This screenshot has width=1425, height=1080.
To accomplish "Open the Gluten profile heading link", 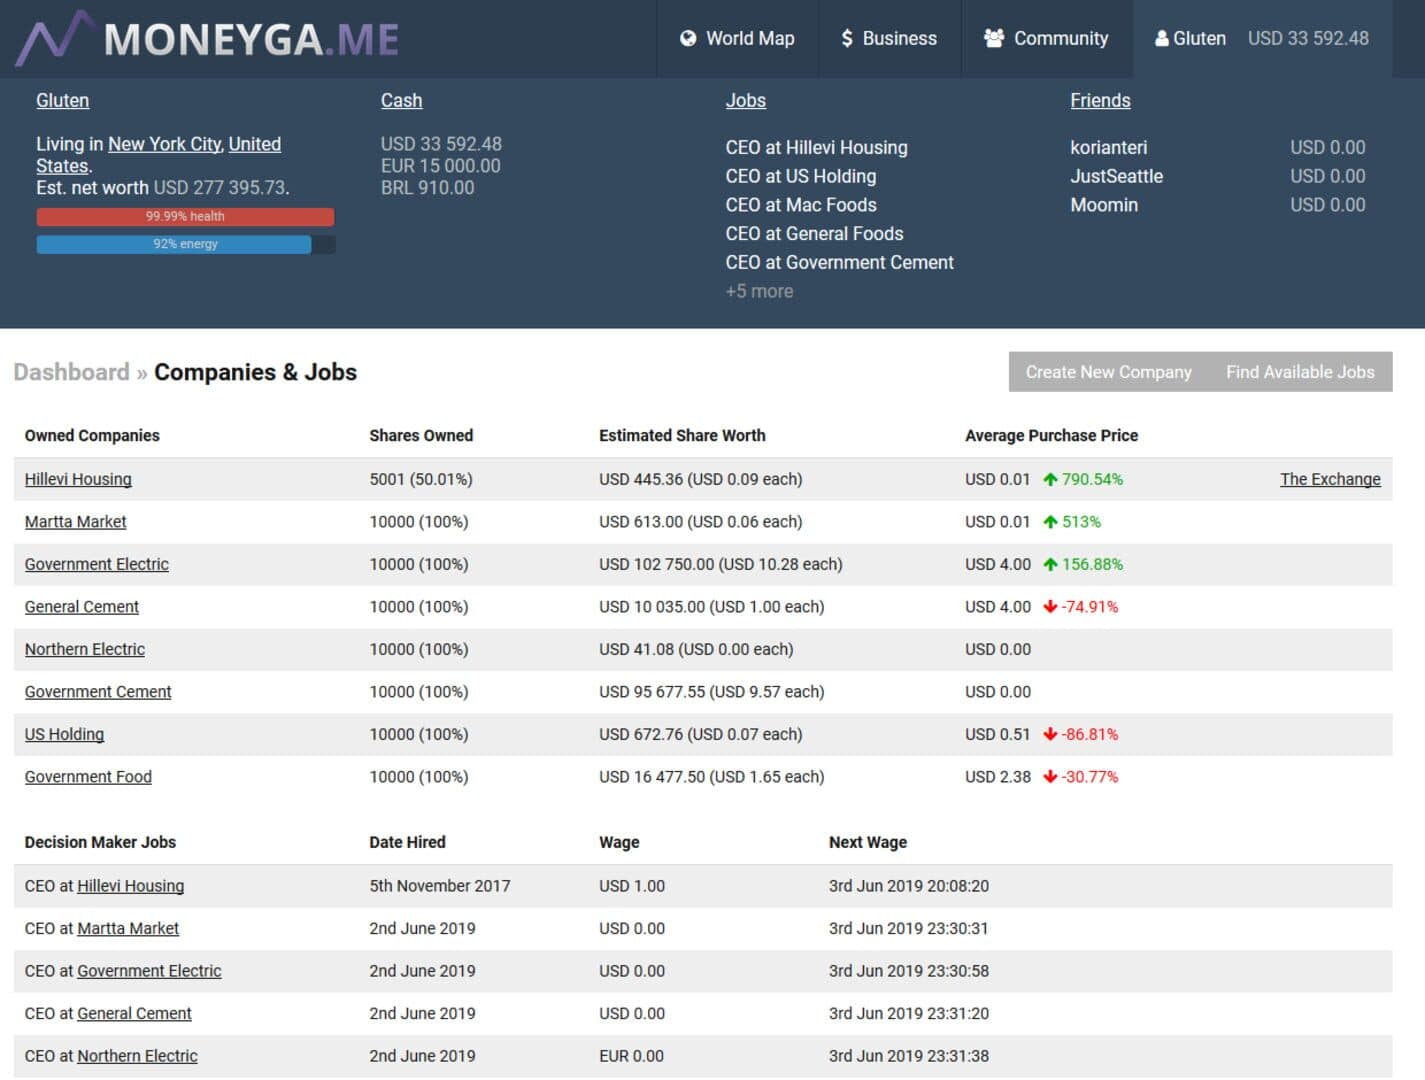I will 62,100.
